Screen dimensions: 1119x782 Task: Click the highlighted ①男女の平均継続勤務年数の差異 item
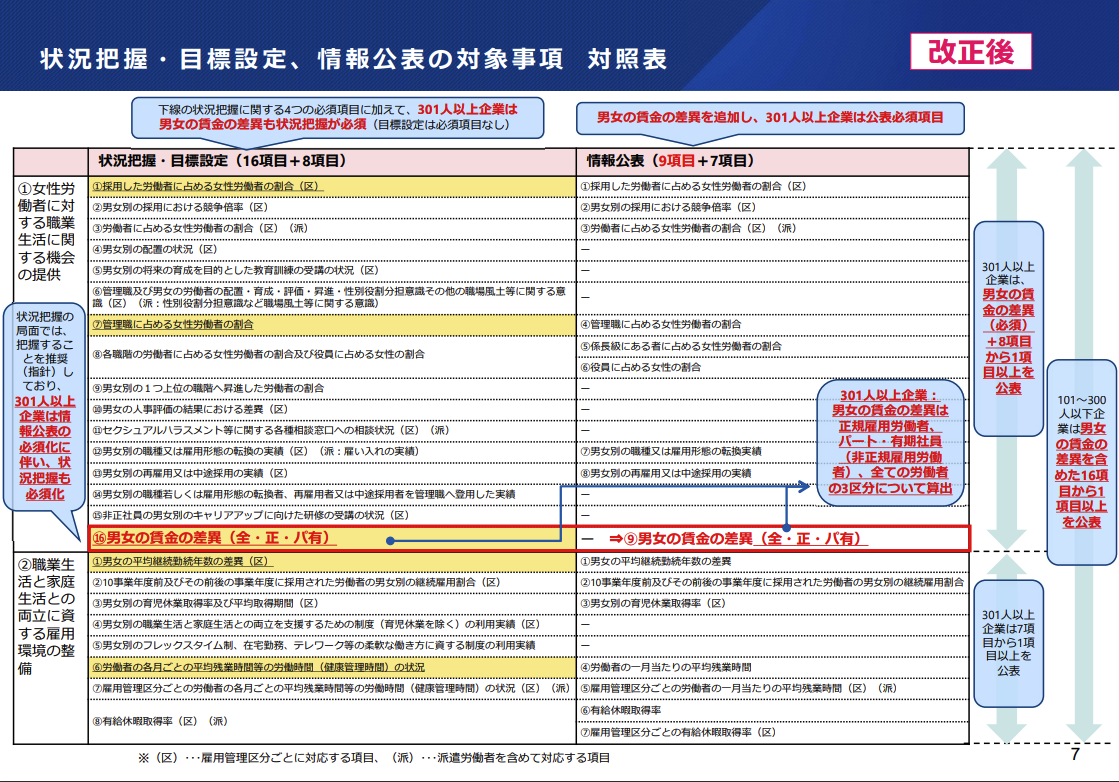coord(181,561)
